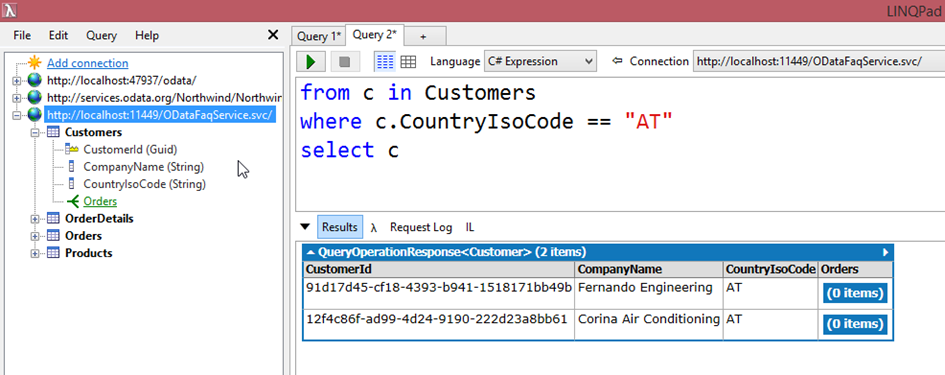
Task: Open the Help menu
Action: [147, 36]
